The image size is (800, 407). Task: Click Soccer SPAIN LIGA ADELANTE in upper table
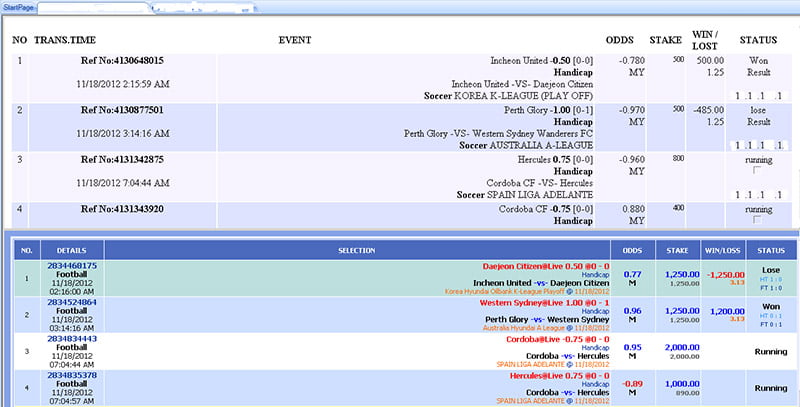tap(524, 195)
